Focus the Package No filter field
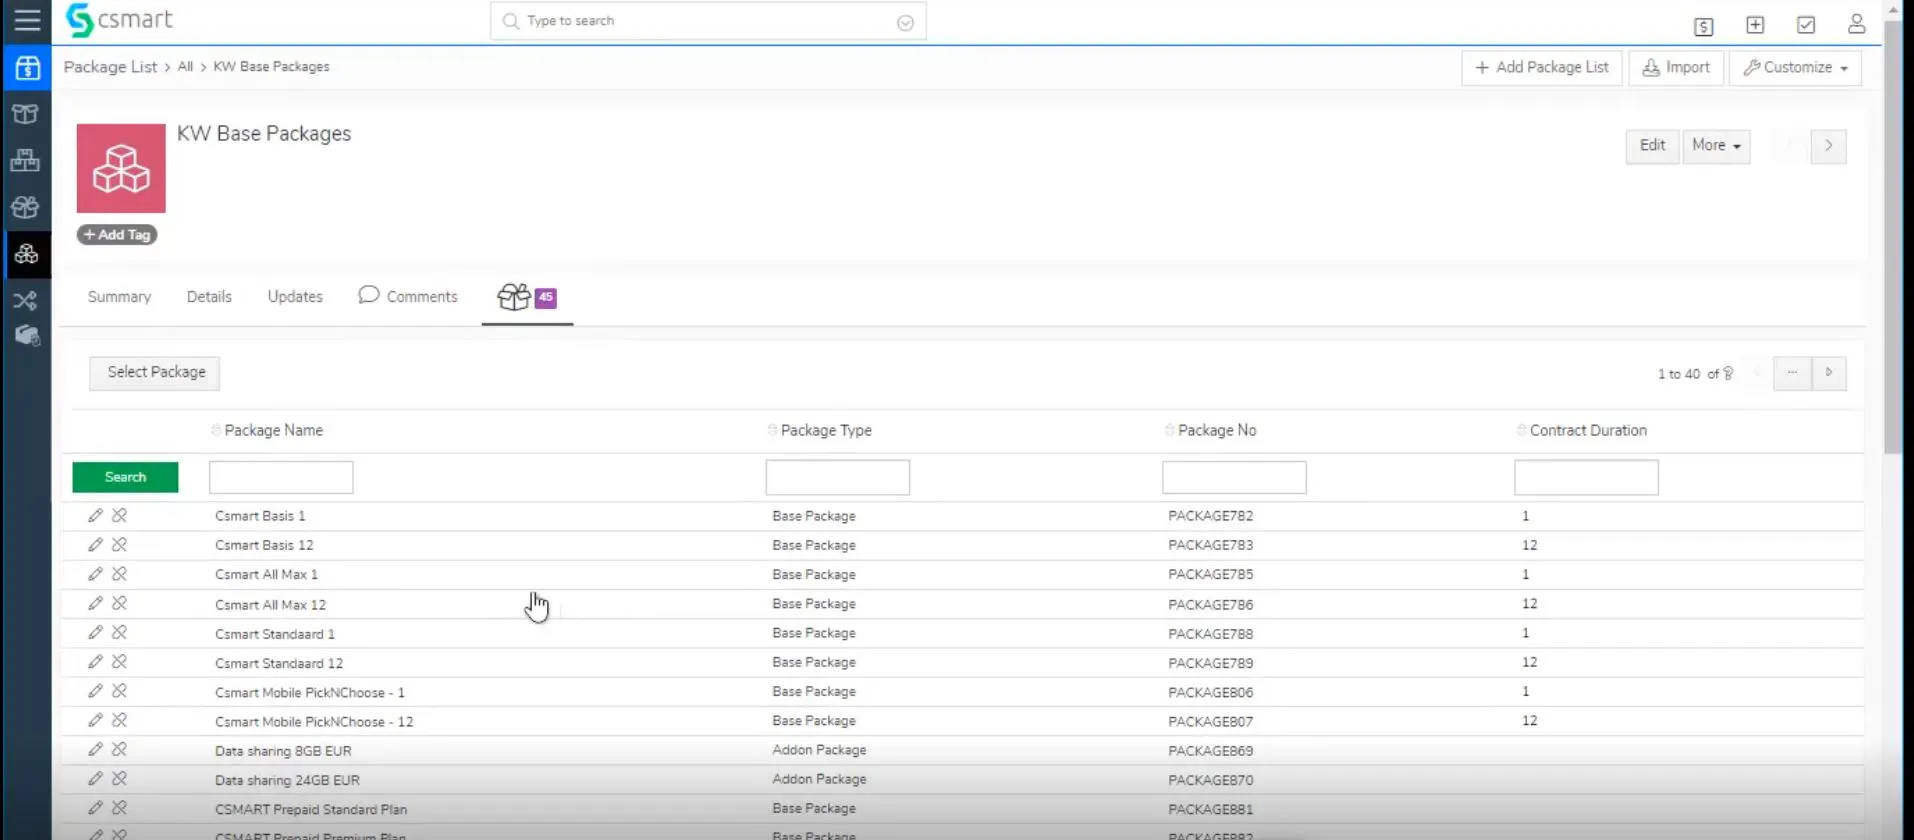This screenshot has width=1914, height=840. [1234, 477]
